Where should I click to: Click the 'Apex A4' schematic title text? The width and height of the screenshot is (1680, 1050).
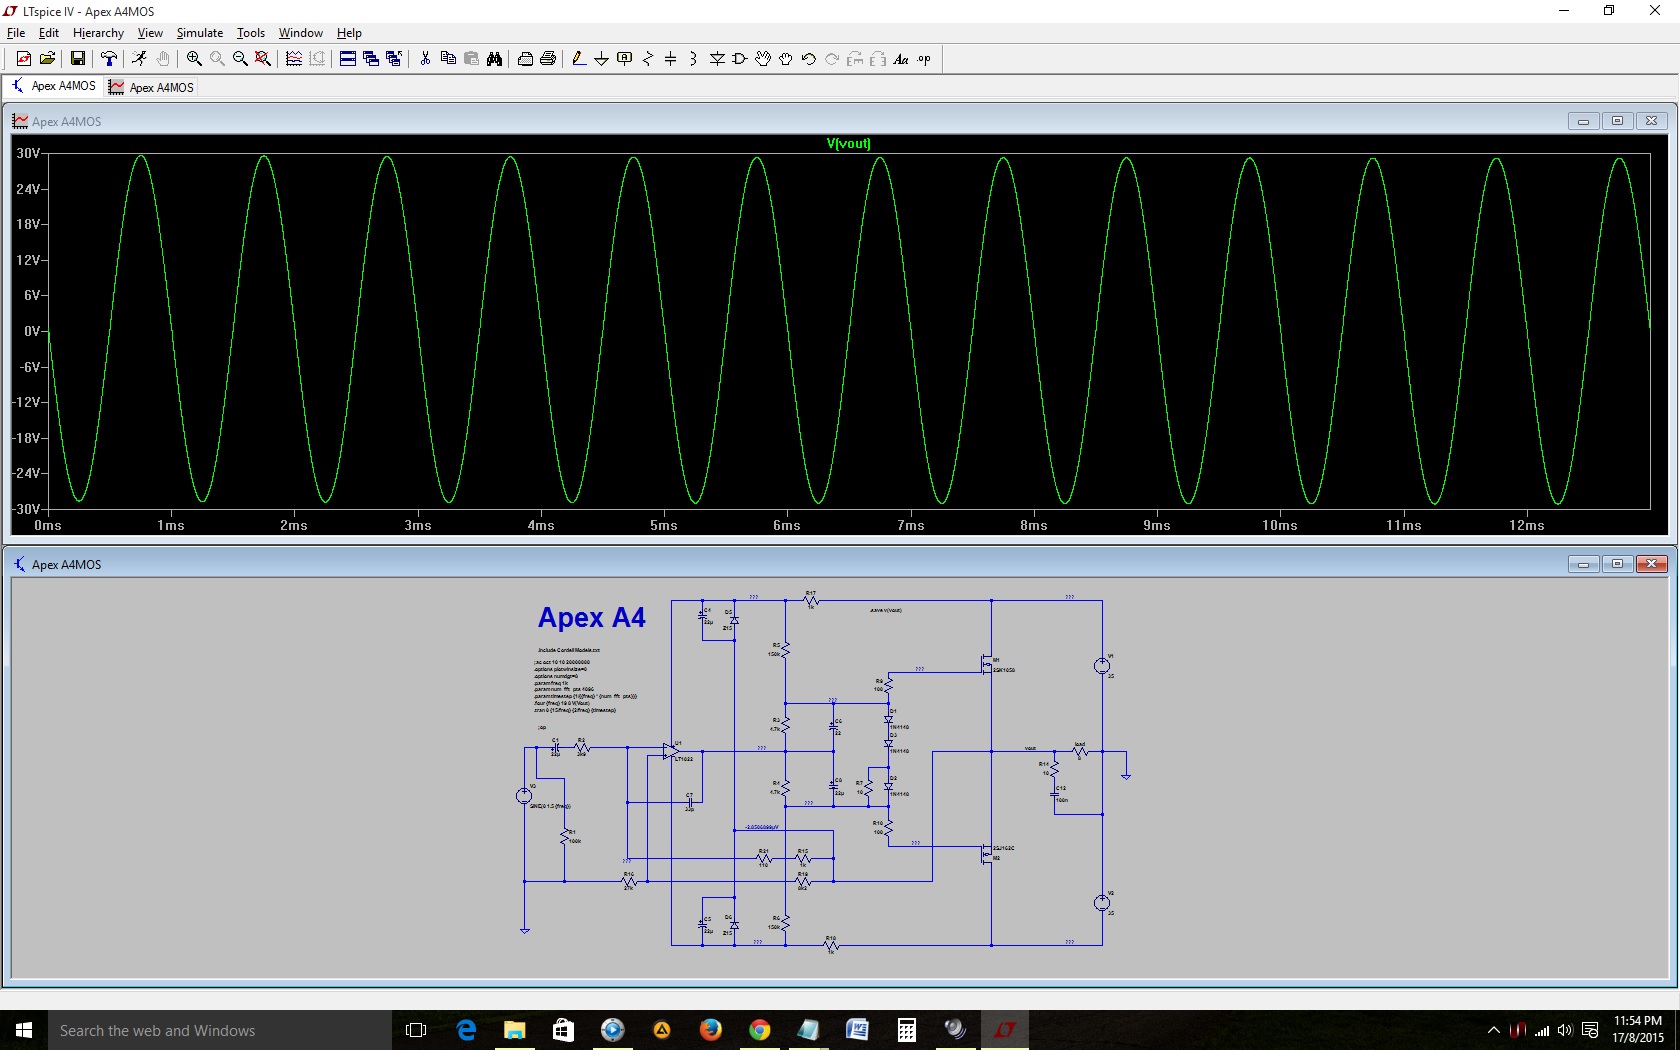(x=592, y=618)
